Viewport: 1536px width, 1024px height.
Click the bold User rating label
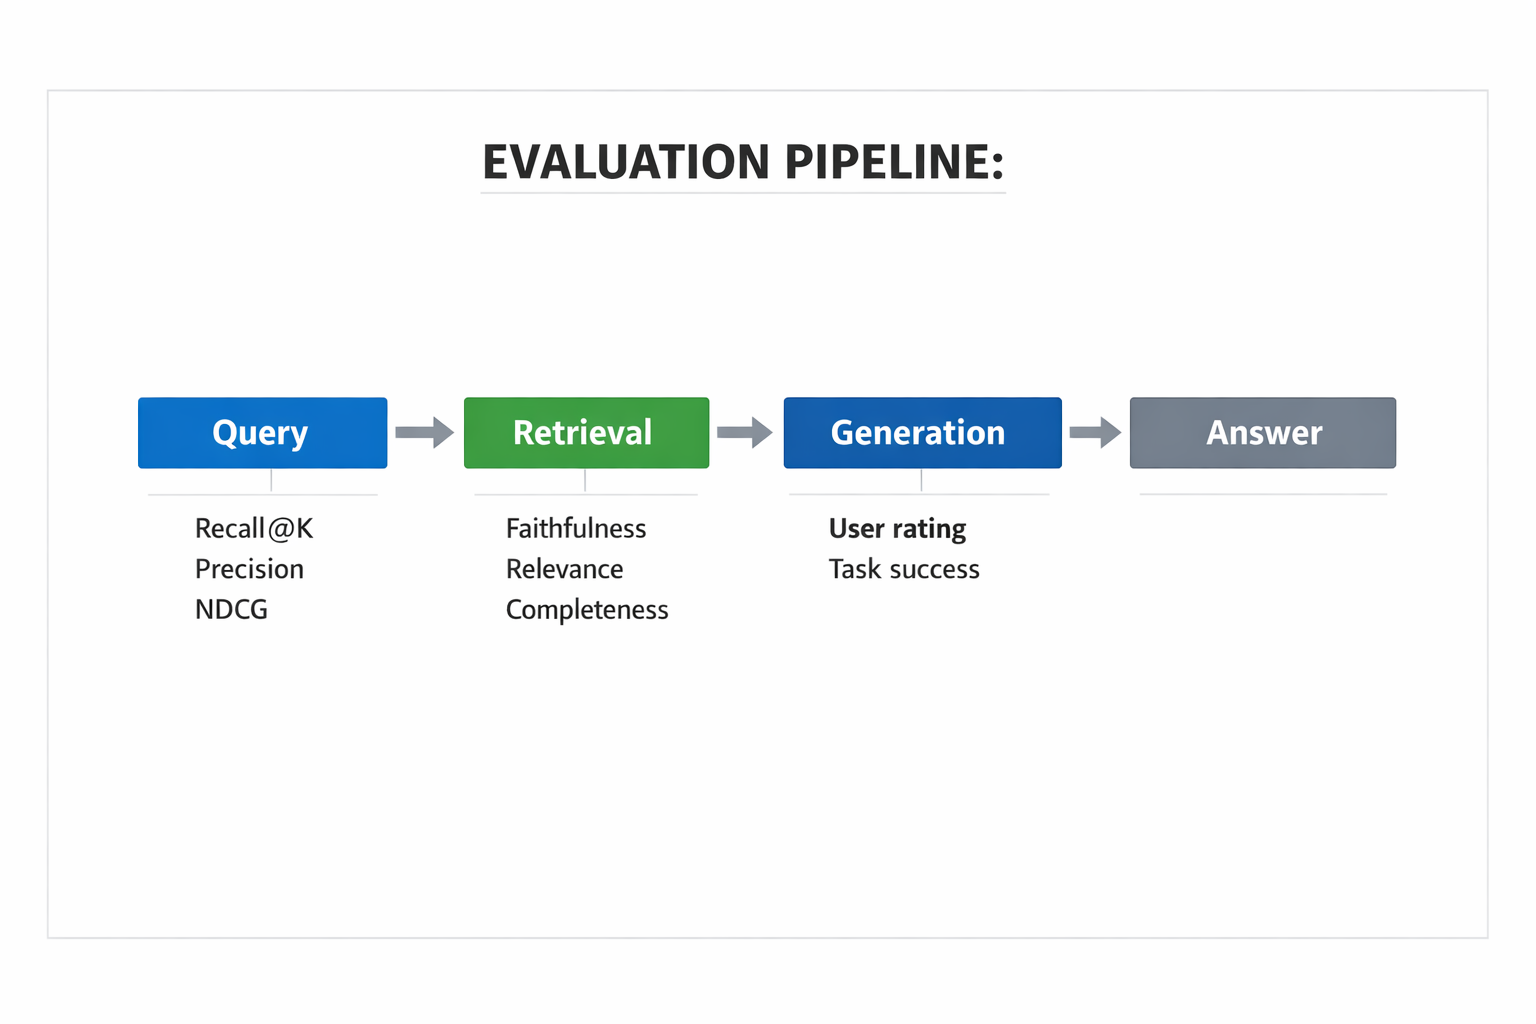tap(897, 528)
